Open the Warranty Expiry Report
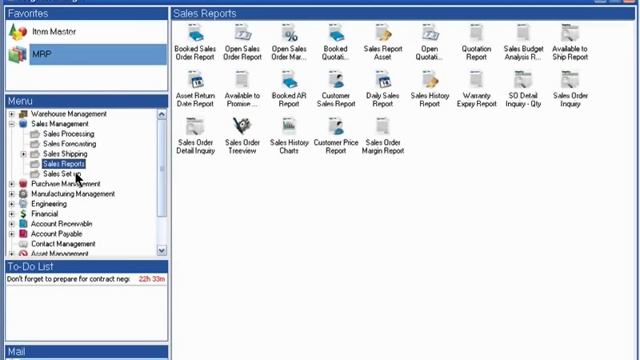The width and height of the screenshot is (640, 360). [476, 89]
